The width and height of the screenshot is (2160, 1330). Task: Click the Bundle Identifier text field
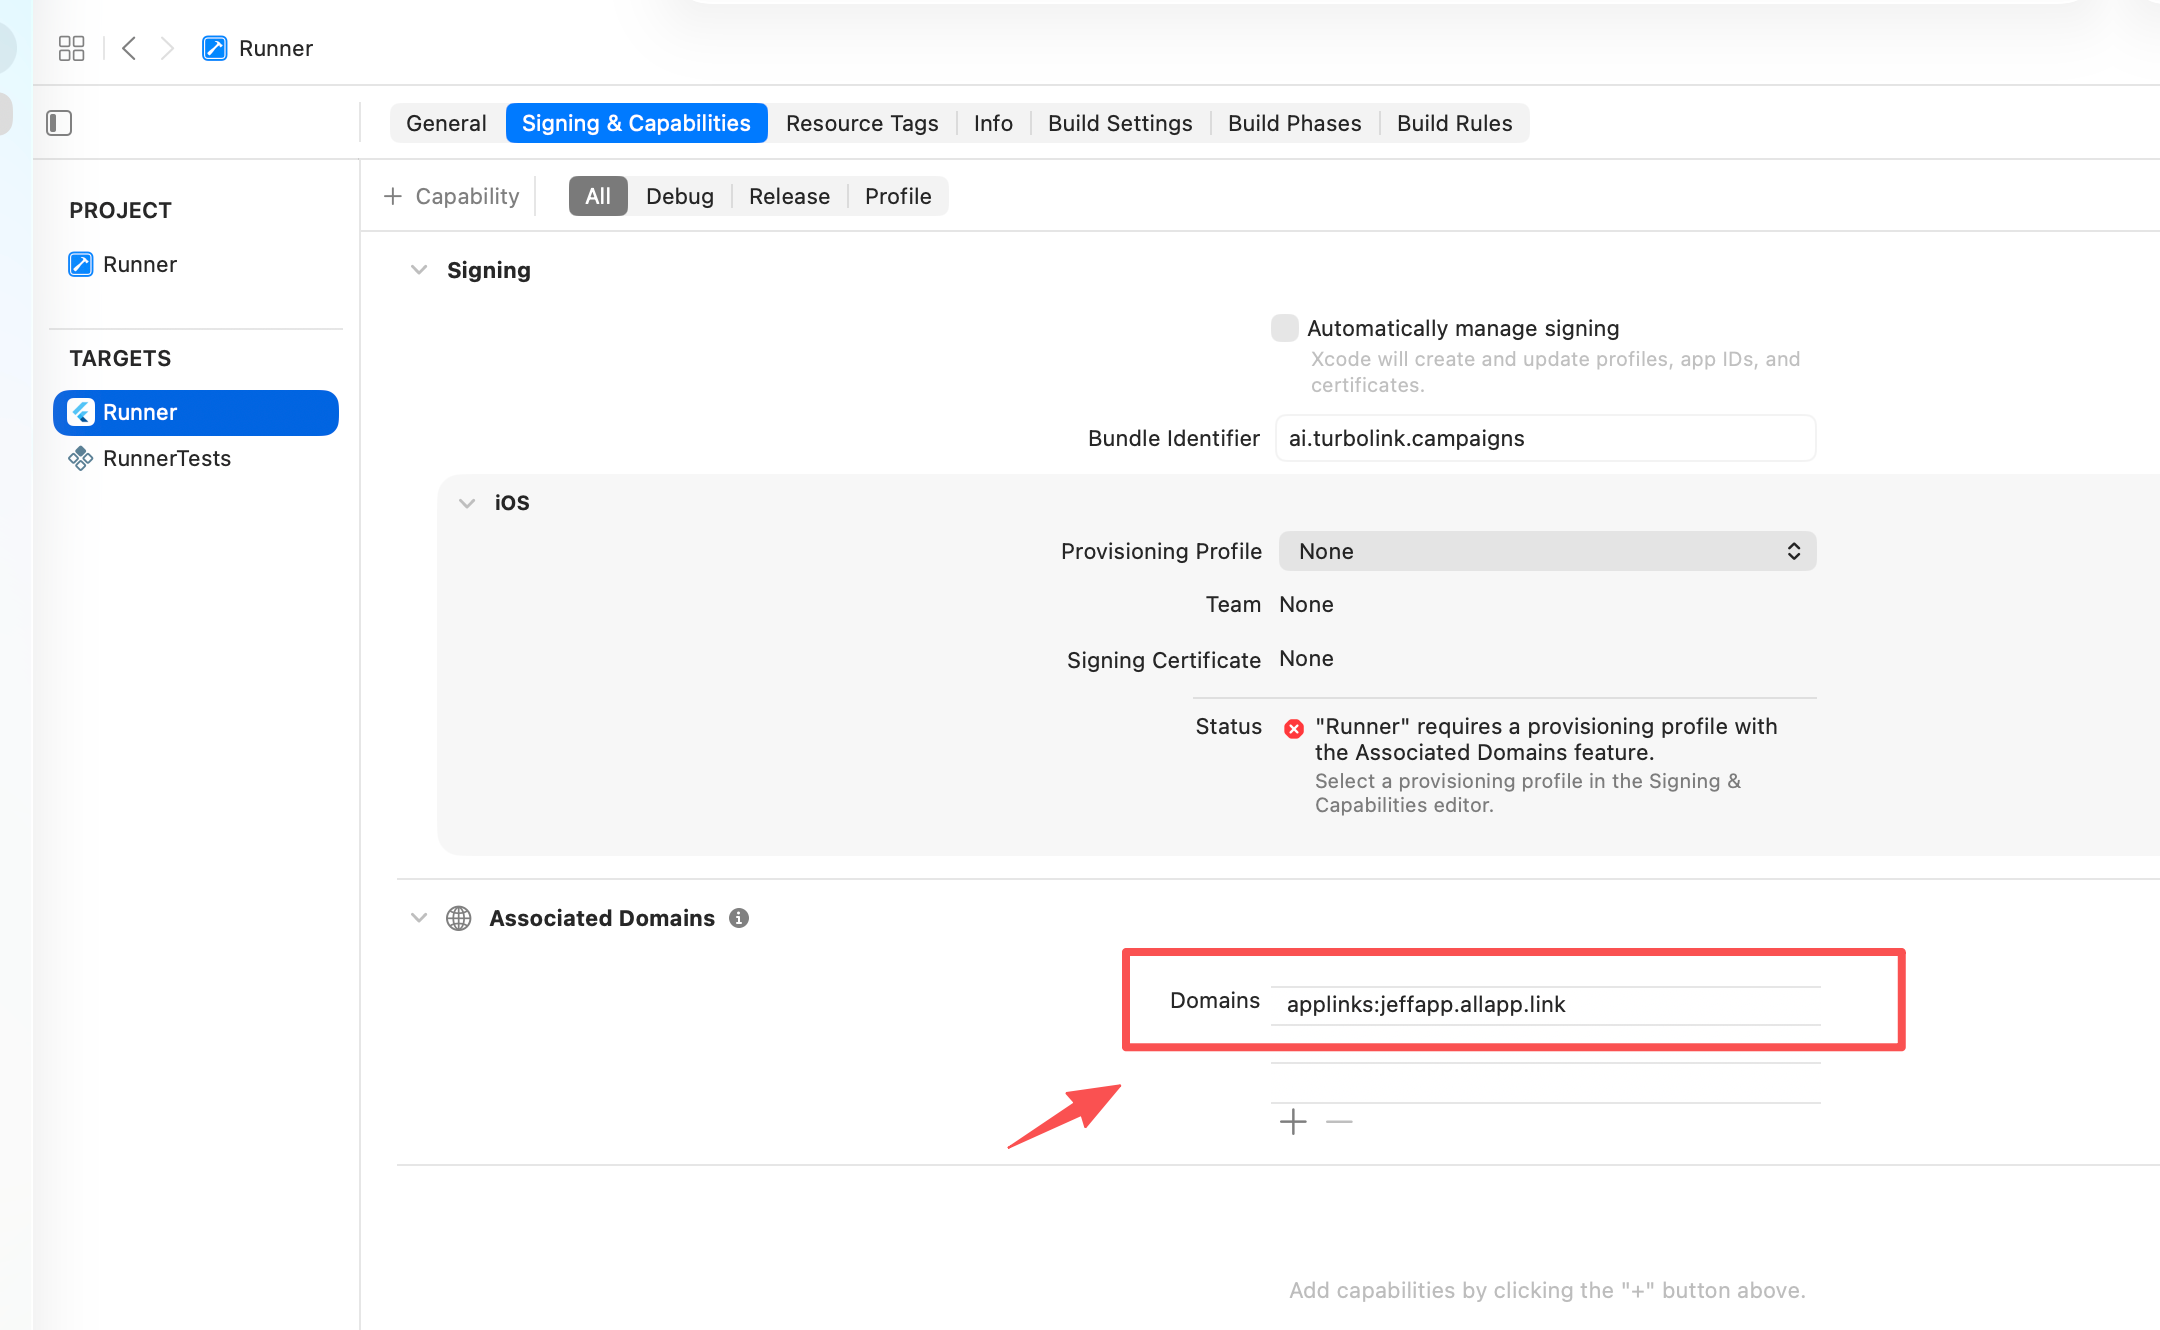[x=1545, y=438]
